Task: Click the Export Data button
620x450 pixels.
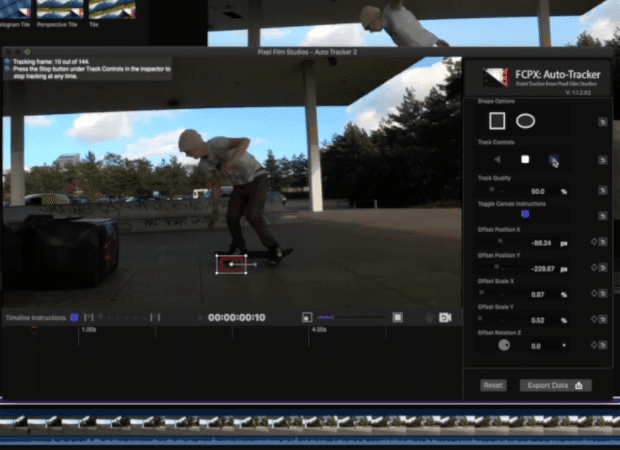Action: (556, 385)
